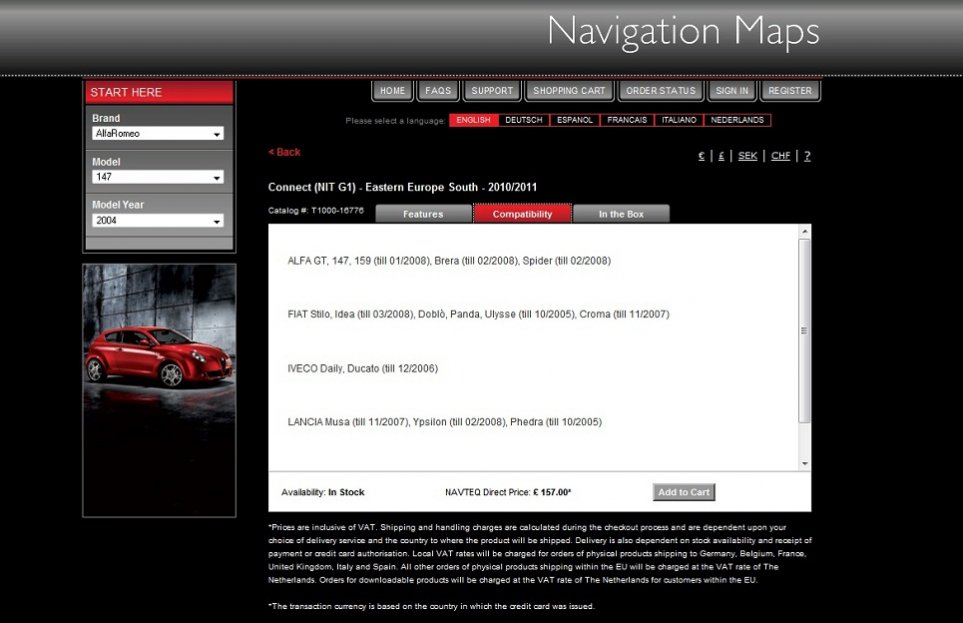This screenshot has width=963, height=623.
Task: Select the Pound sterling currency symbol
Action: click(721, 156)
